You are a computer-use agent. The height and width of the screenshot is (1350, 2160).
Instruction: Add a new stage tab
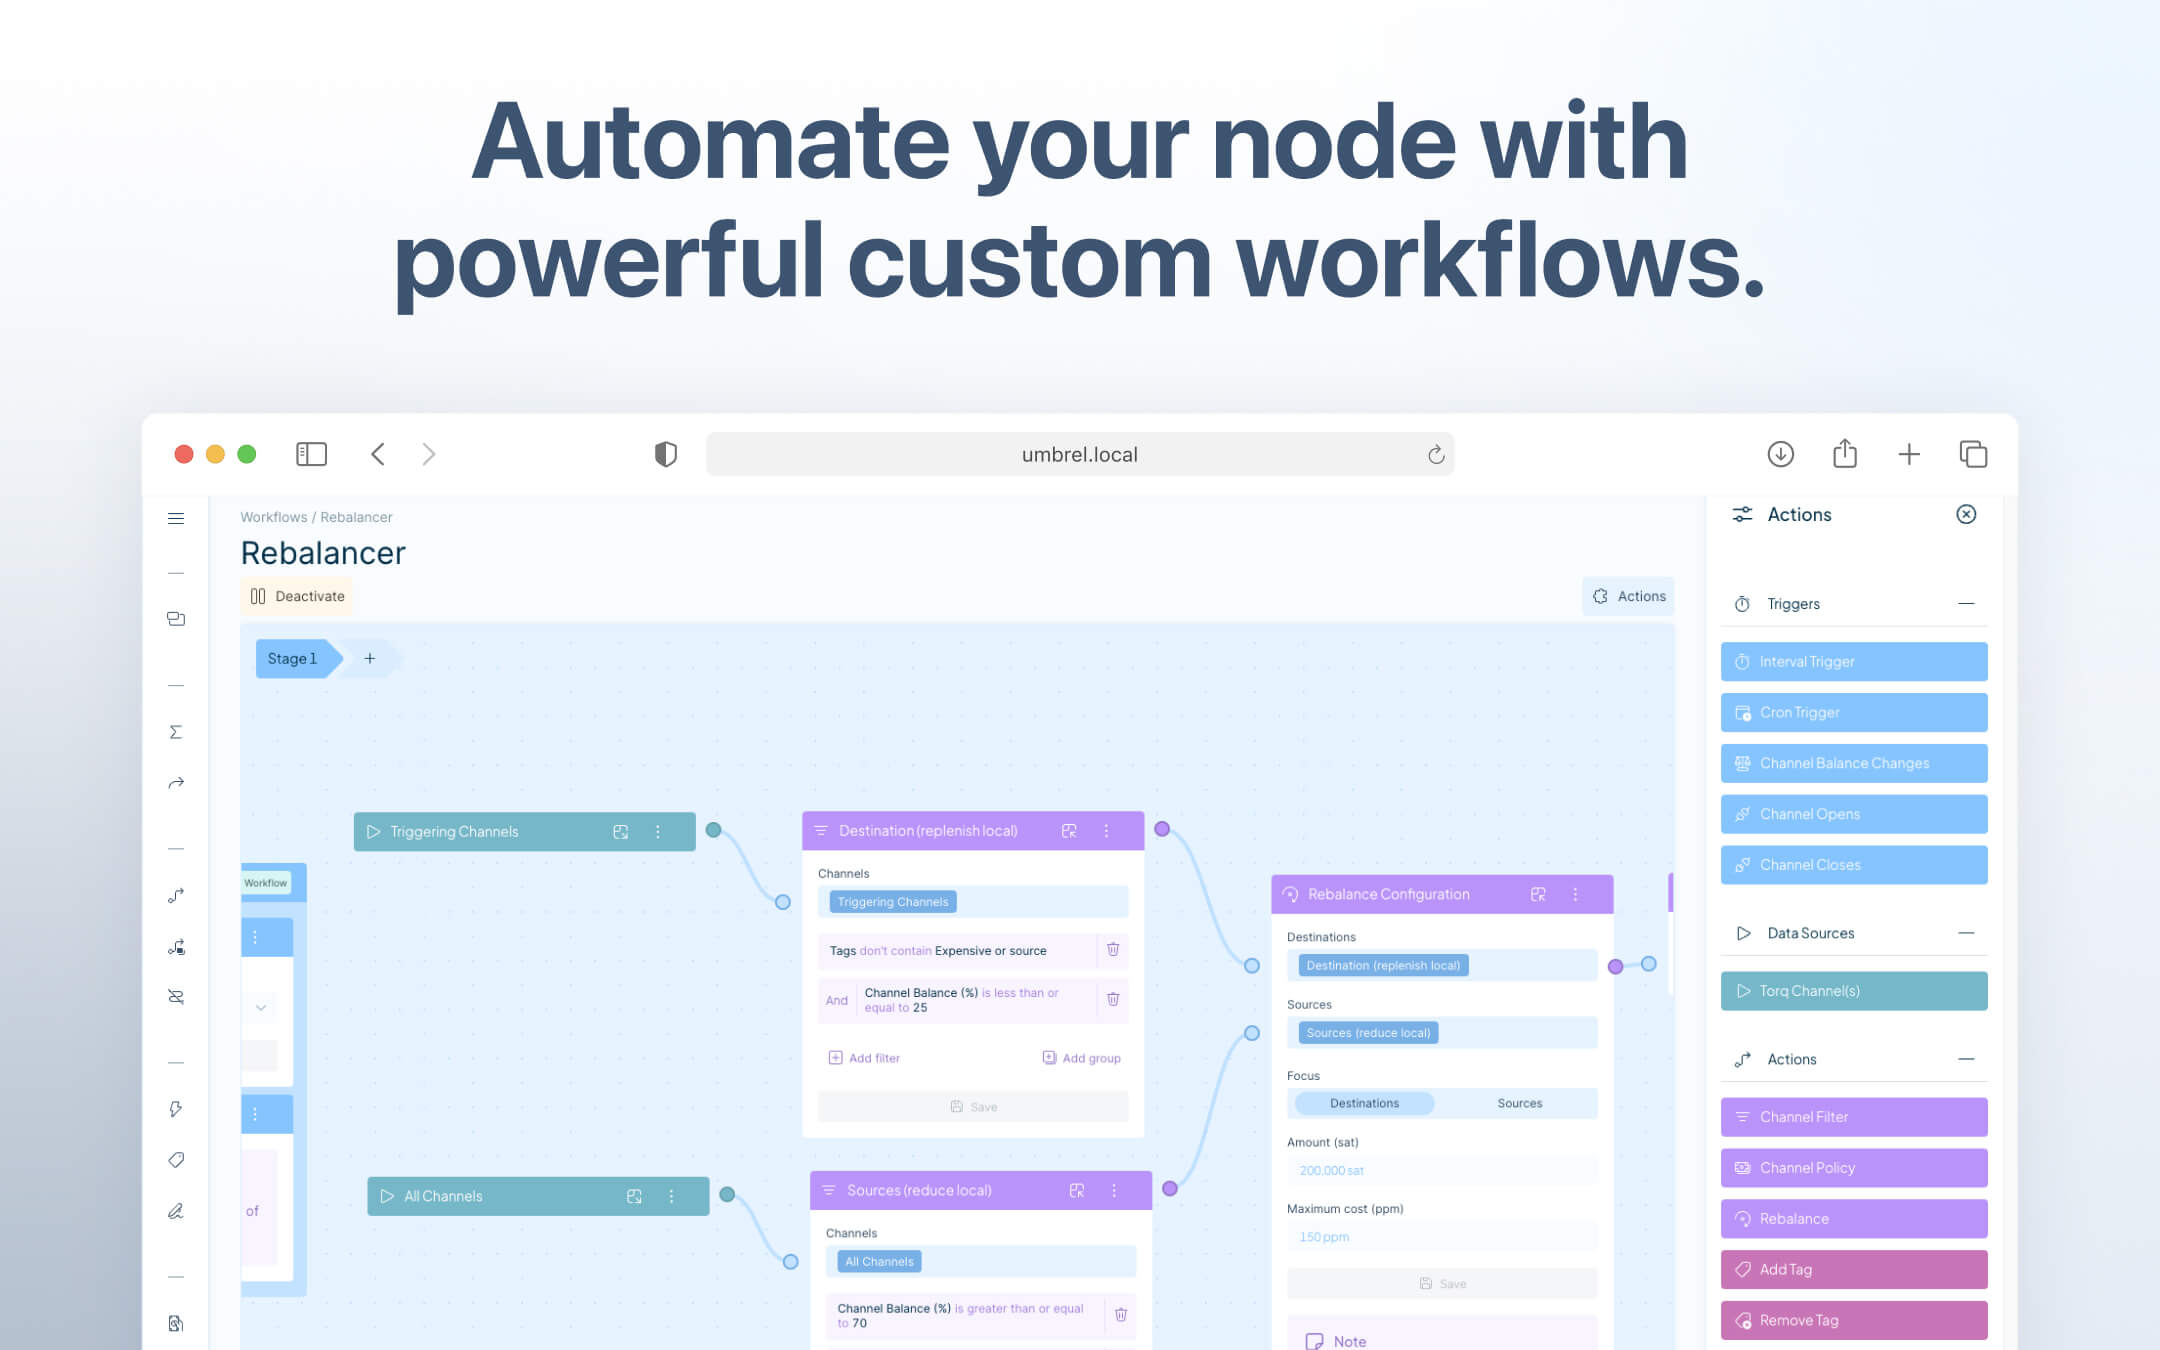(370, 658)
